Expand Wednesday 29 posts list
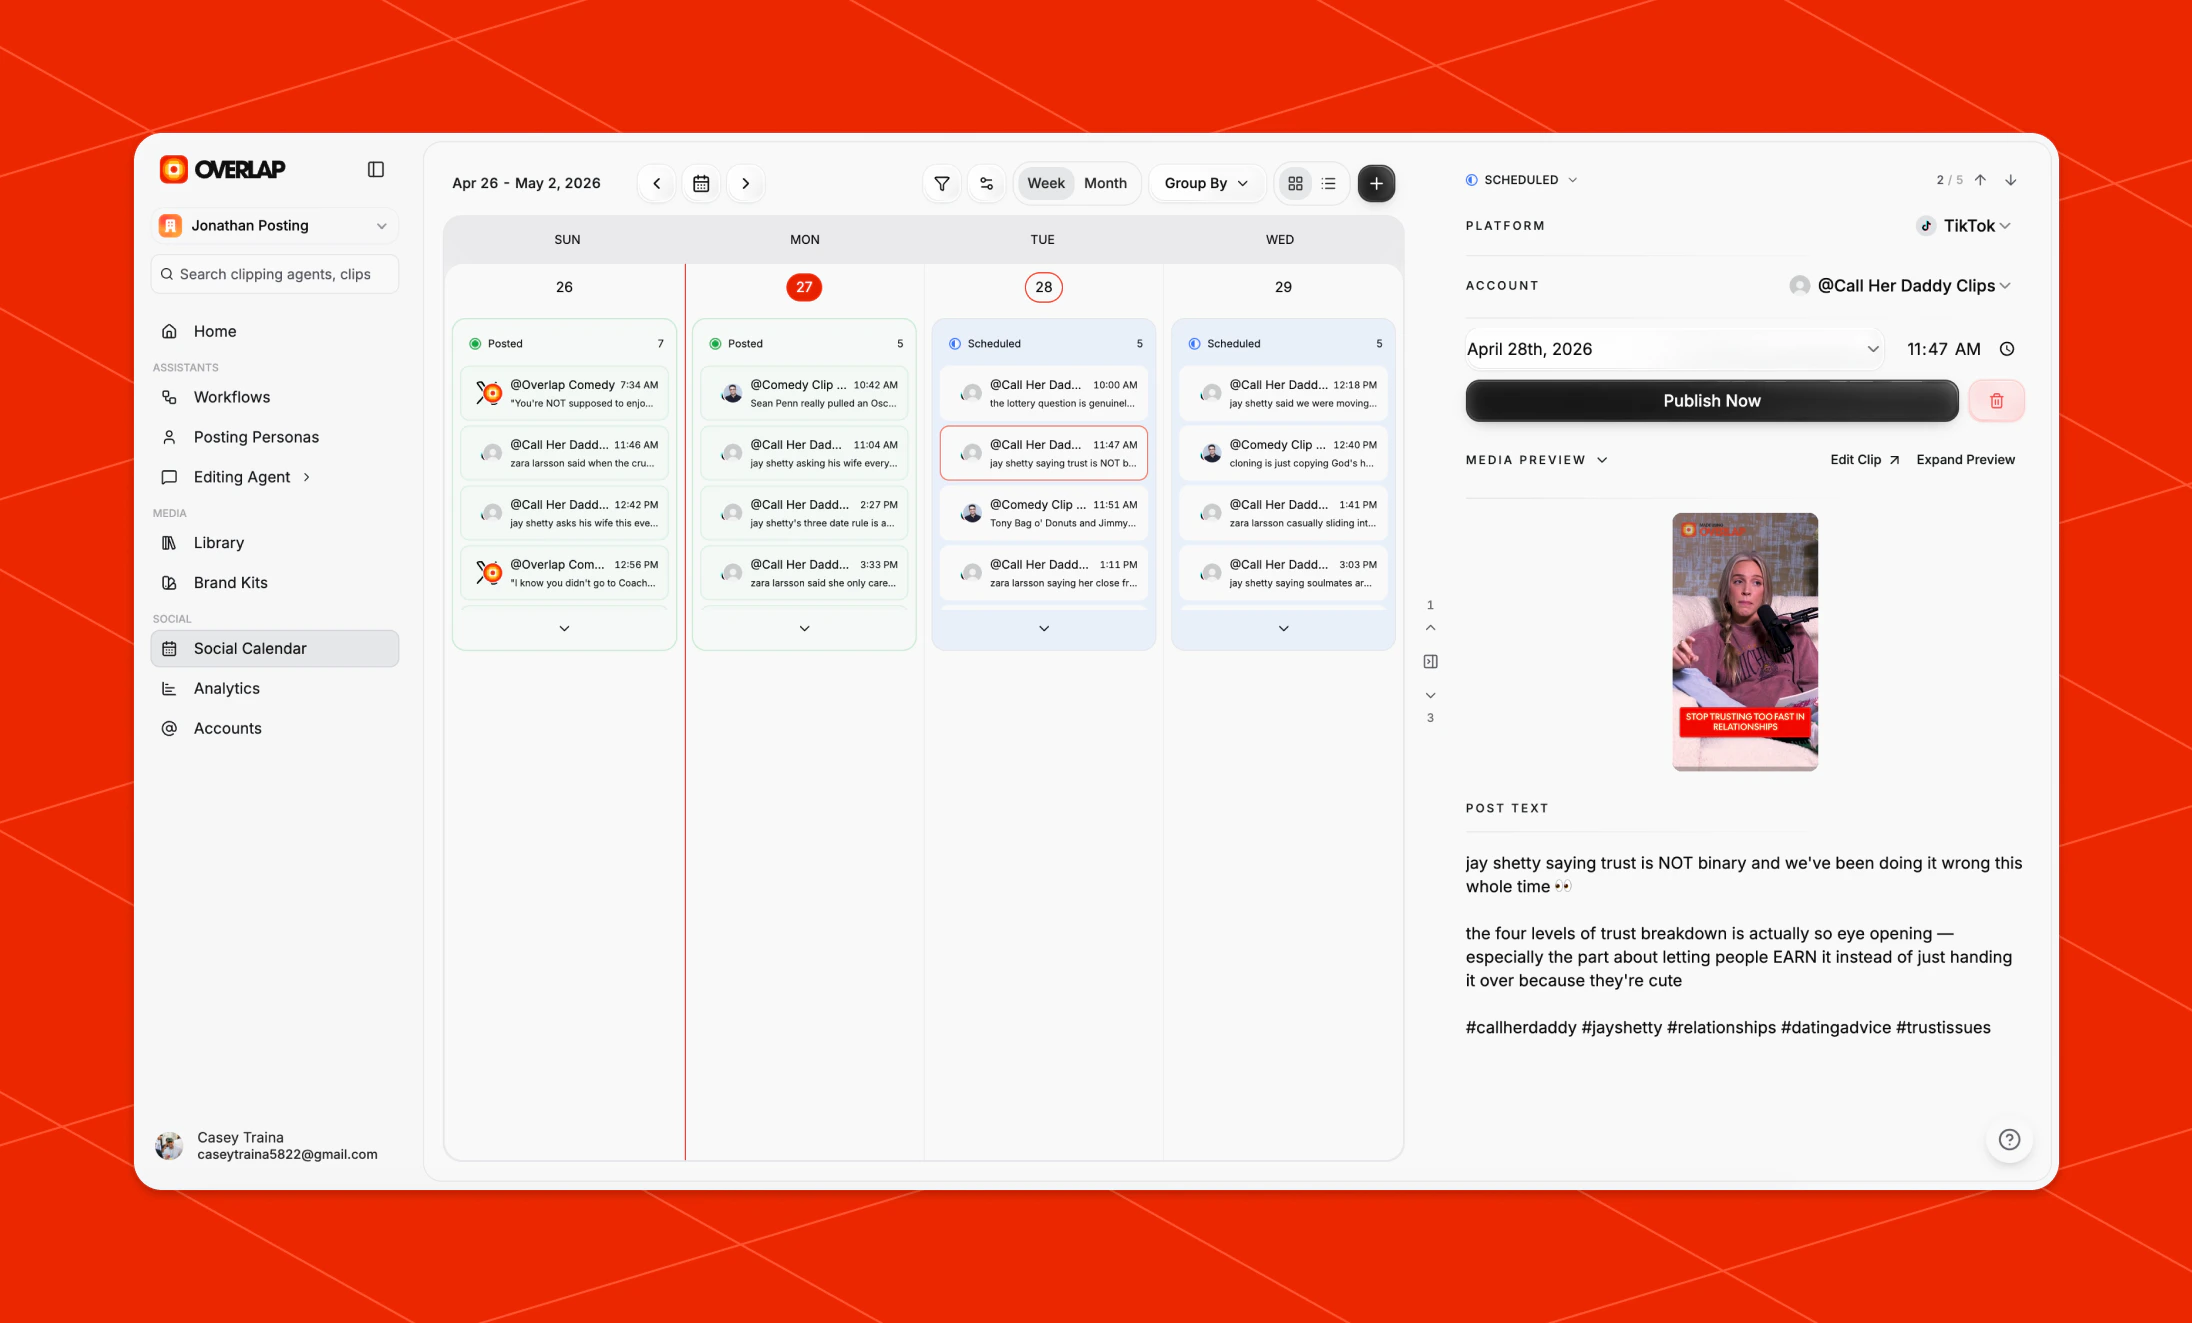This screenshot has height=1323, width=2192. [x=1283, y=629]
